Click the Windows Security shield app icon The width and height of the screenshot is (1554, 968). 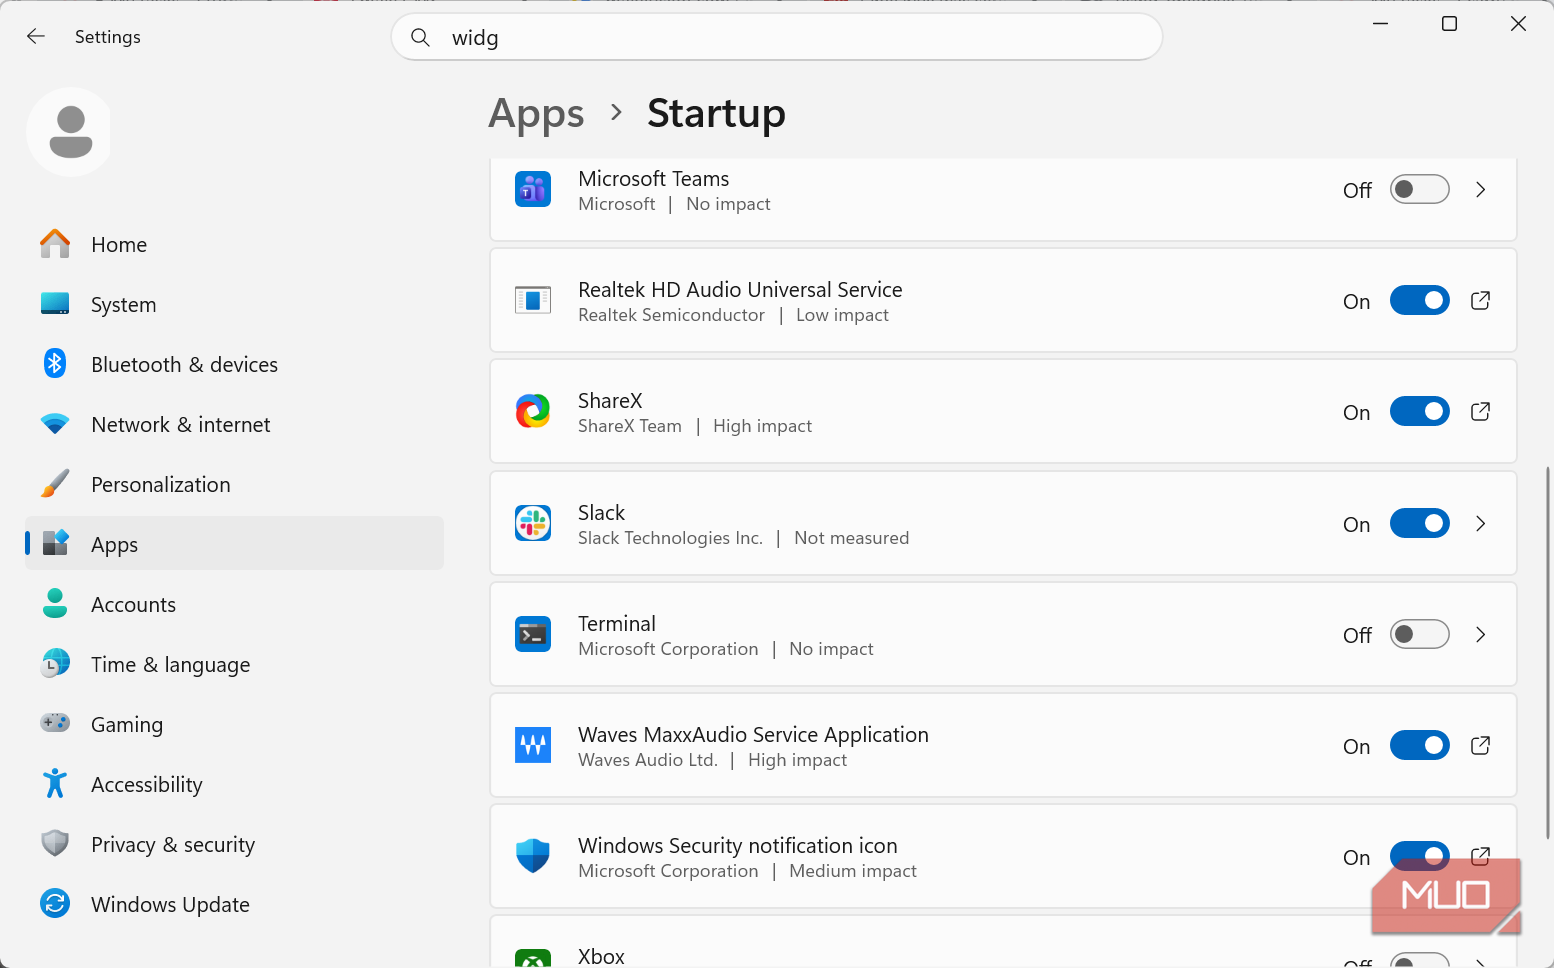pos(533,856)
